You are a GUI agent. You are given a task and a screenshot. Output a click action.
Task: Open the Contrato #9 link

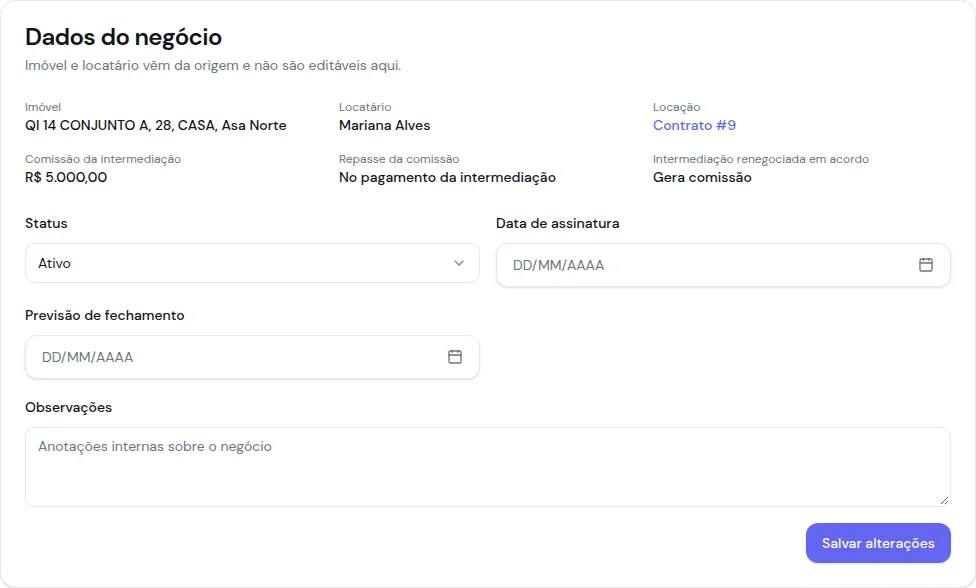[694, 125]
